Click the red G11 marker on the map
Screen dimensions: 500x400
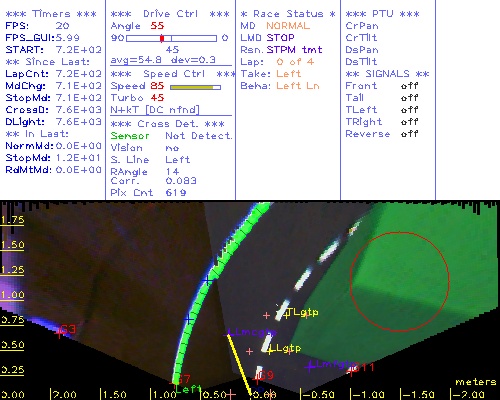click(361, 368)
